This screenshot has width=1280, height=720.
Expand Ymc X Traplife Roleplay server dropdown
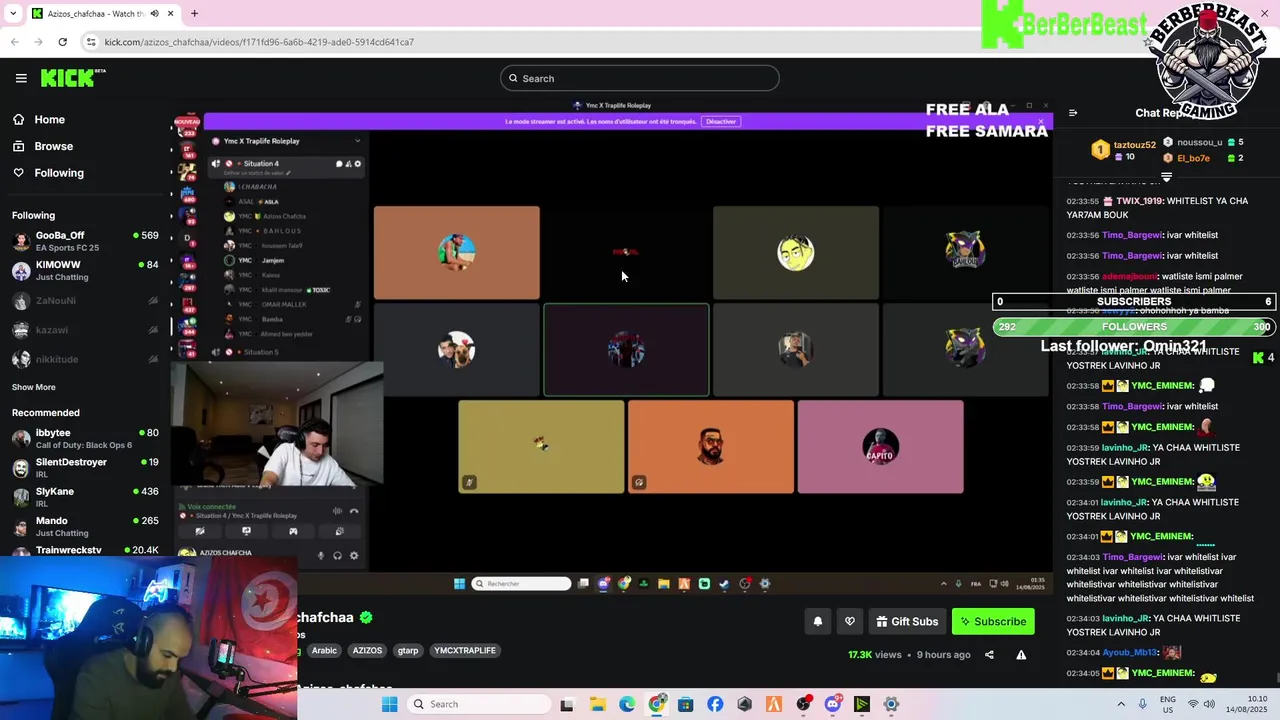pyautogui.click(x=357, y=141)
